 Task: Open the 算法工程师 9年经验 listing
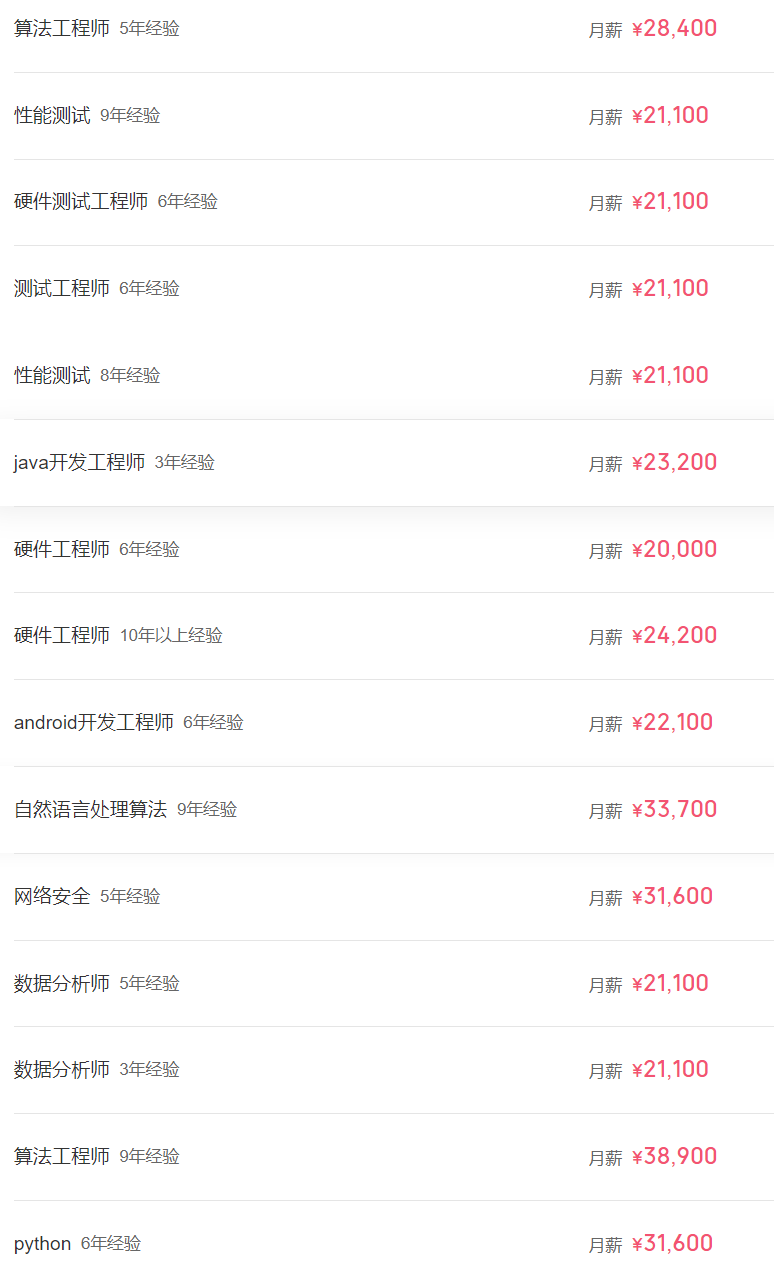pos(62,1157)
